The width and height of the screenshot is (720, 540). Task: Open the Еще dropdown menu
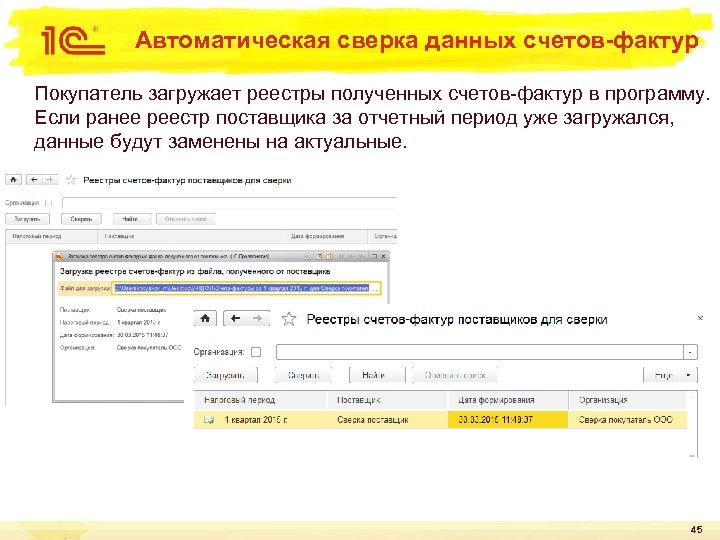click(x=670, y=375)
